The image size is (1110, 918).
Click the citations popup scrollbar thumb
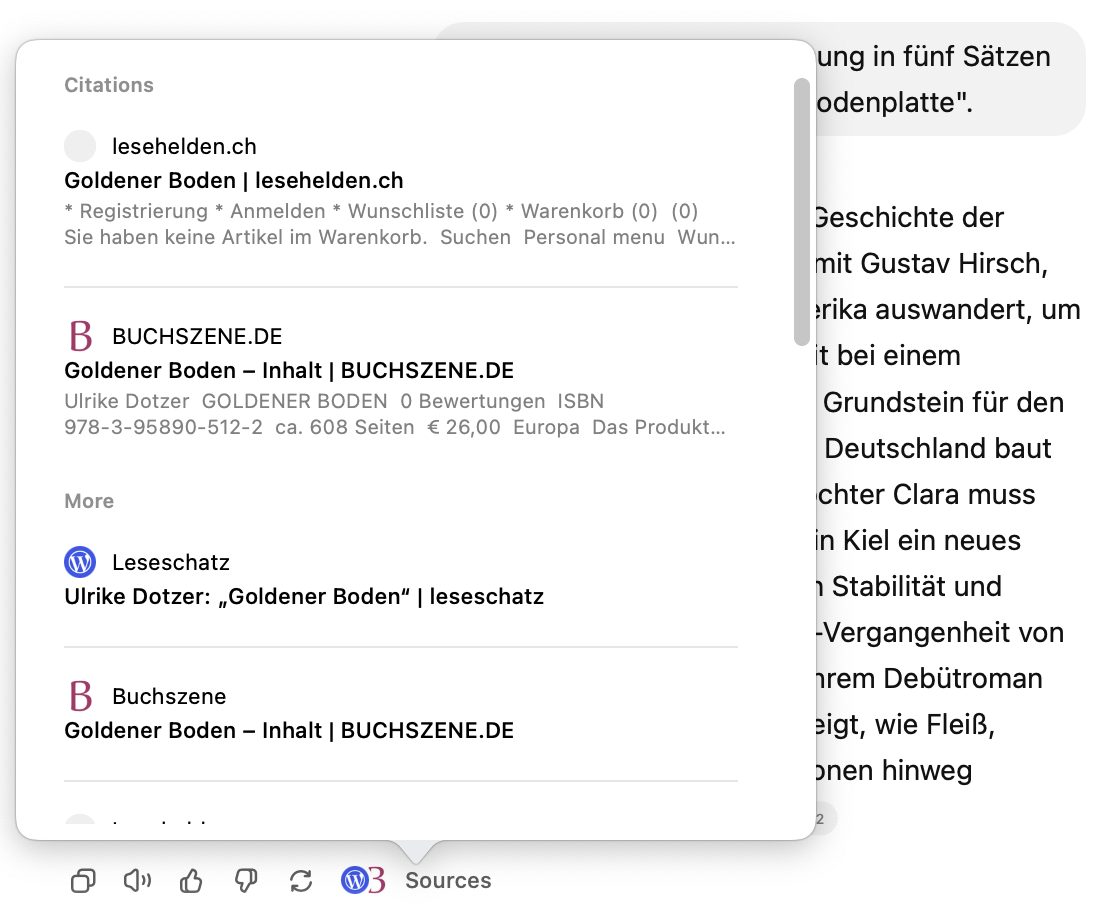pyautogui.click(x=801, y=212)
